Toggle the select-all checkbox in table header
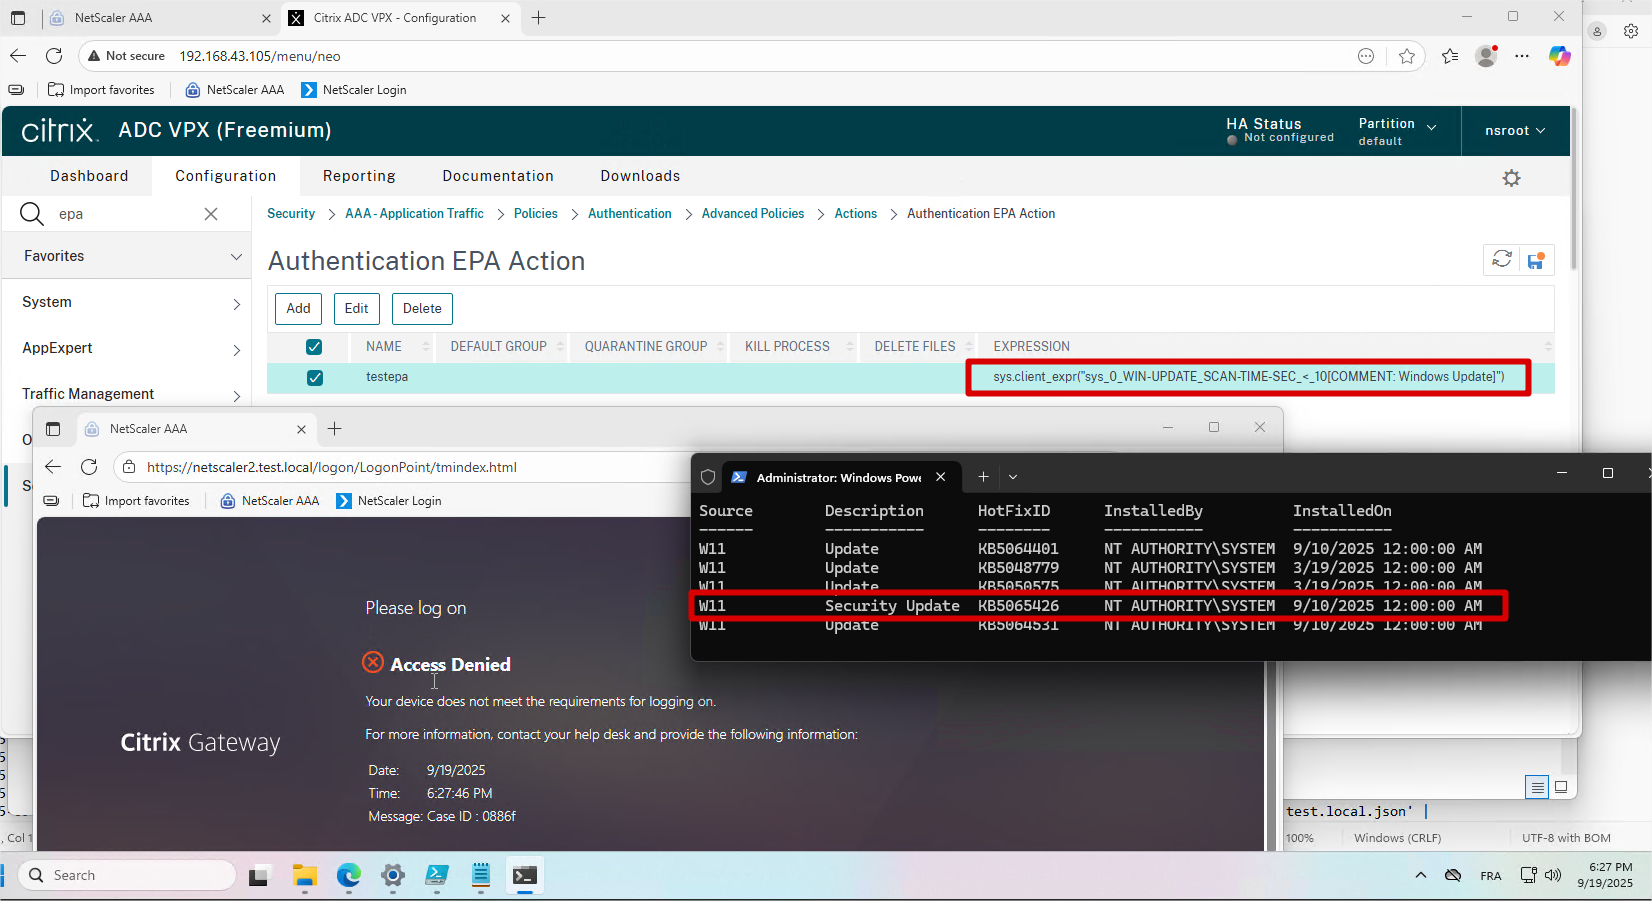 click(314, 347)
